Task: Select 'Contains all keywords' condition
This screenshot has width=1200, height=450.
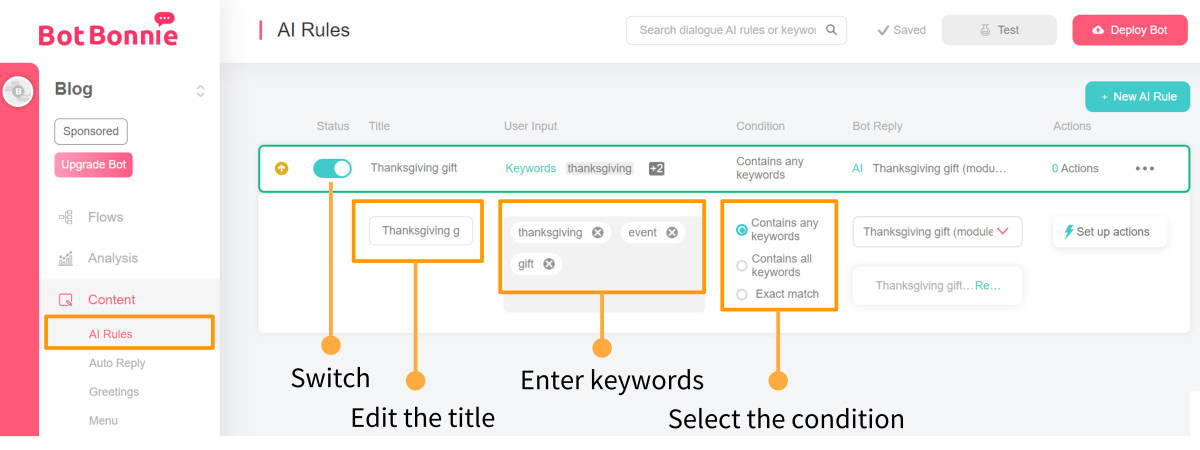Action: pyautogui.click(x=742, y=265)
